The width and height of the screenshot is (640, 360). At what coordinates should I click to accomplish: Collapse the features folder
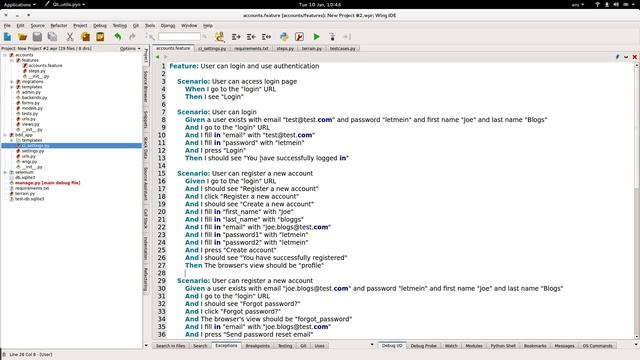click(x=12, y=60)
